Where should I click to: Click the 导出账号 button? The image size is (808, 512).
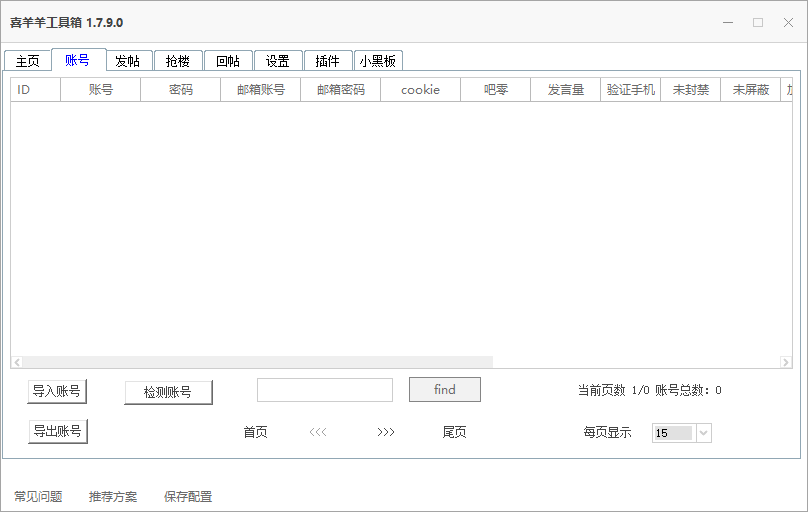click(57, 432)
